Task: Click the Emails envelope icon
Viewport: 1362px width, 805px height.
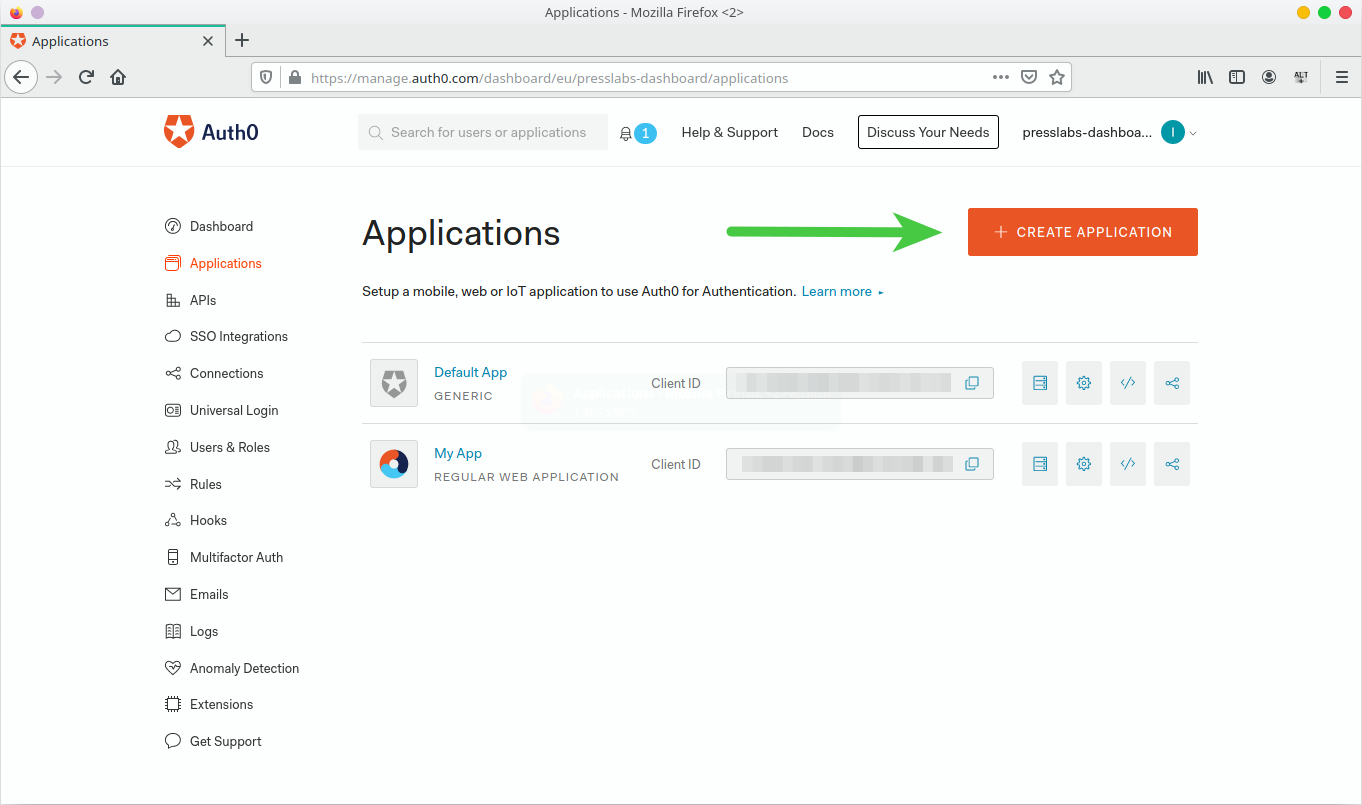Action: click(172, 594)
